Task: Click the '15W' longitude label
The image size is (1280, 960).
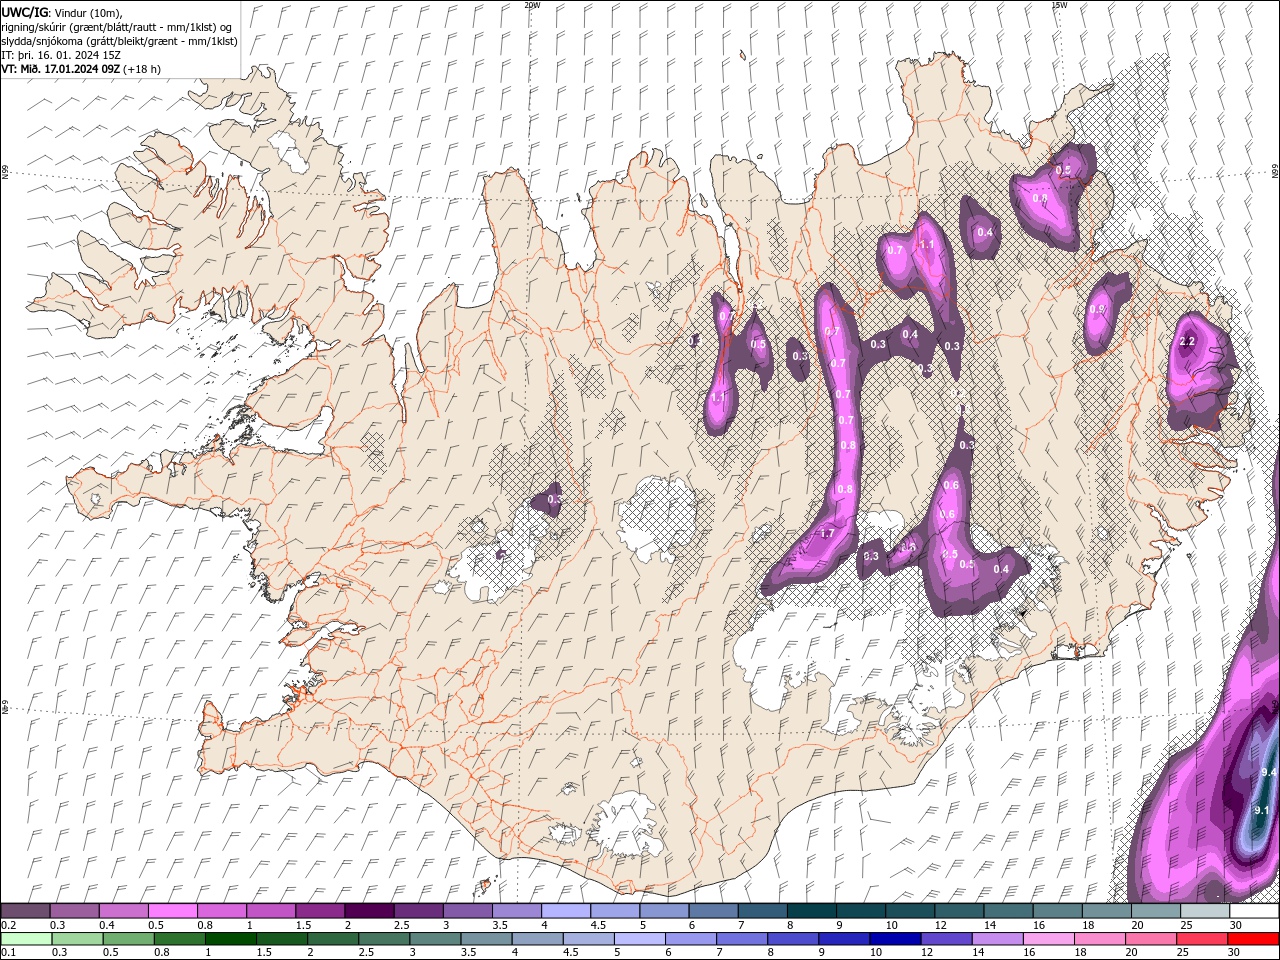Action: tap(1059, 5)
